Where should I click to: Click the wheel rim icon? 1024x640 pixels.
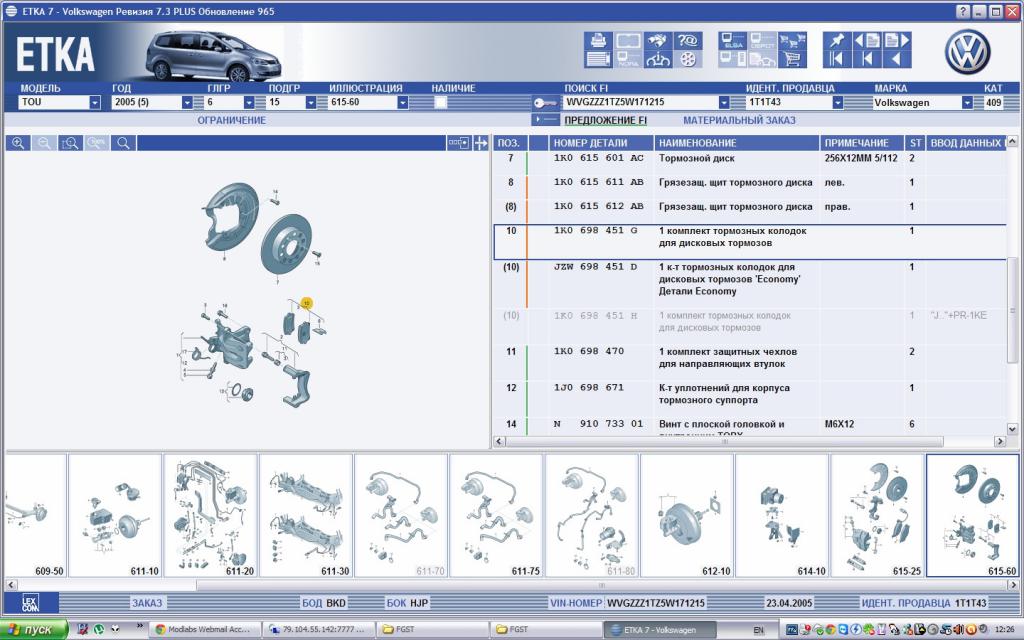pyautogui.click(x=687, y=59)
